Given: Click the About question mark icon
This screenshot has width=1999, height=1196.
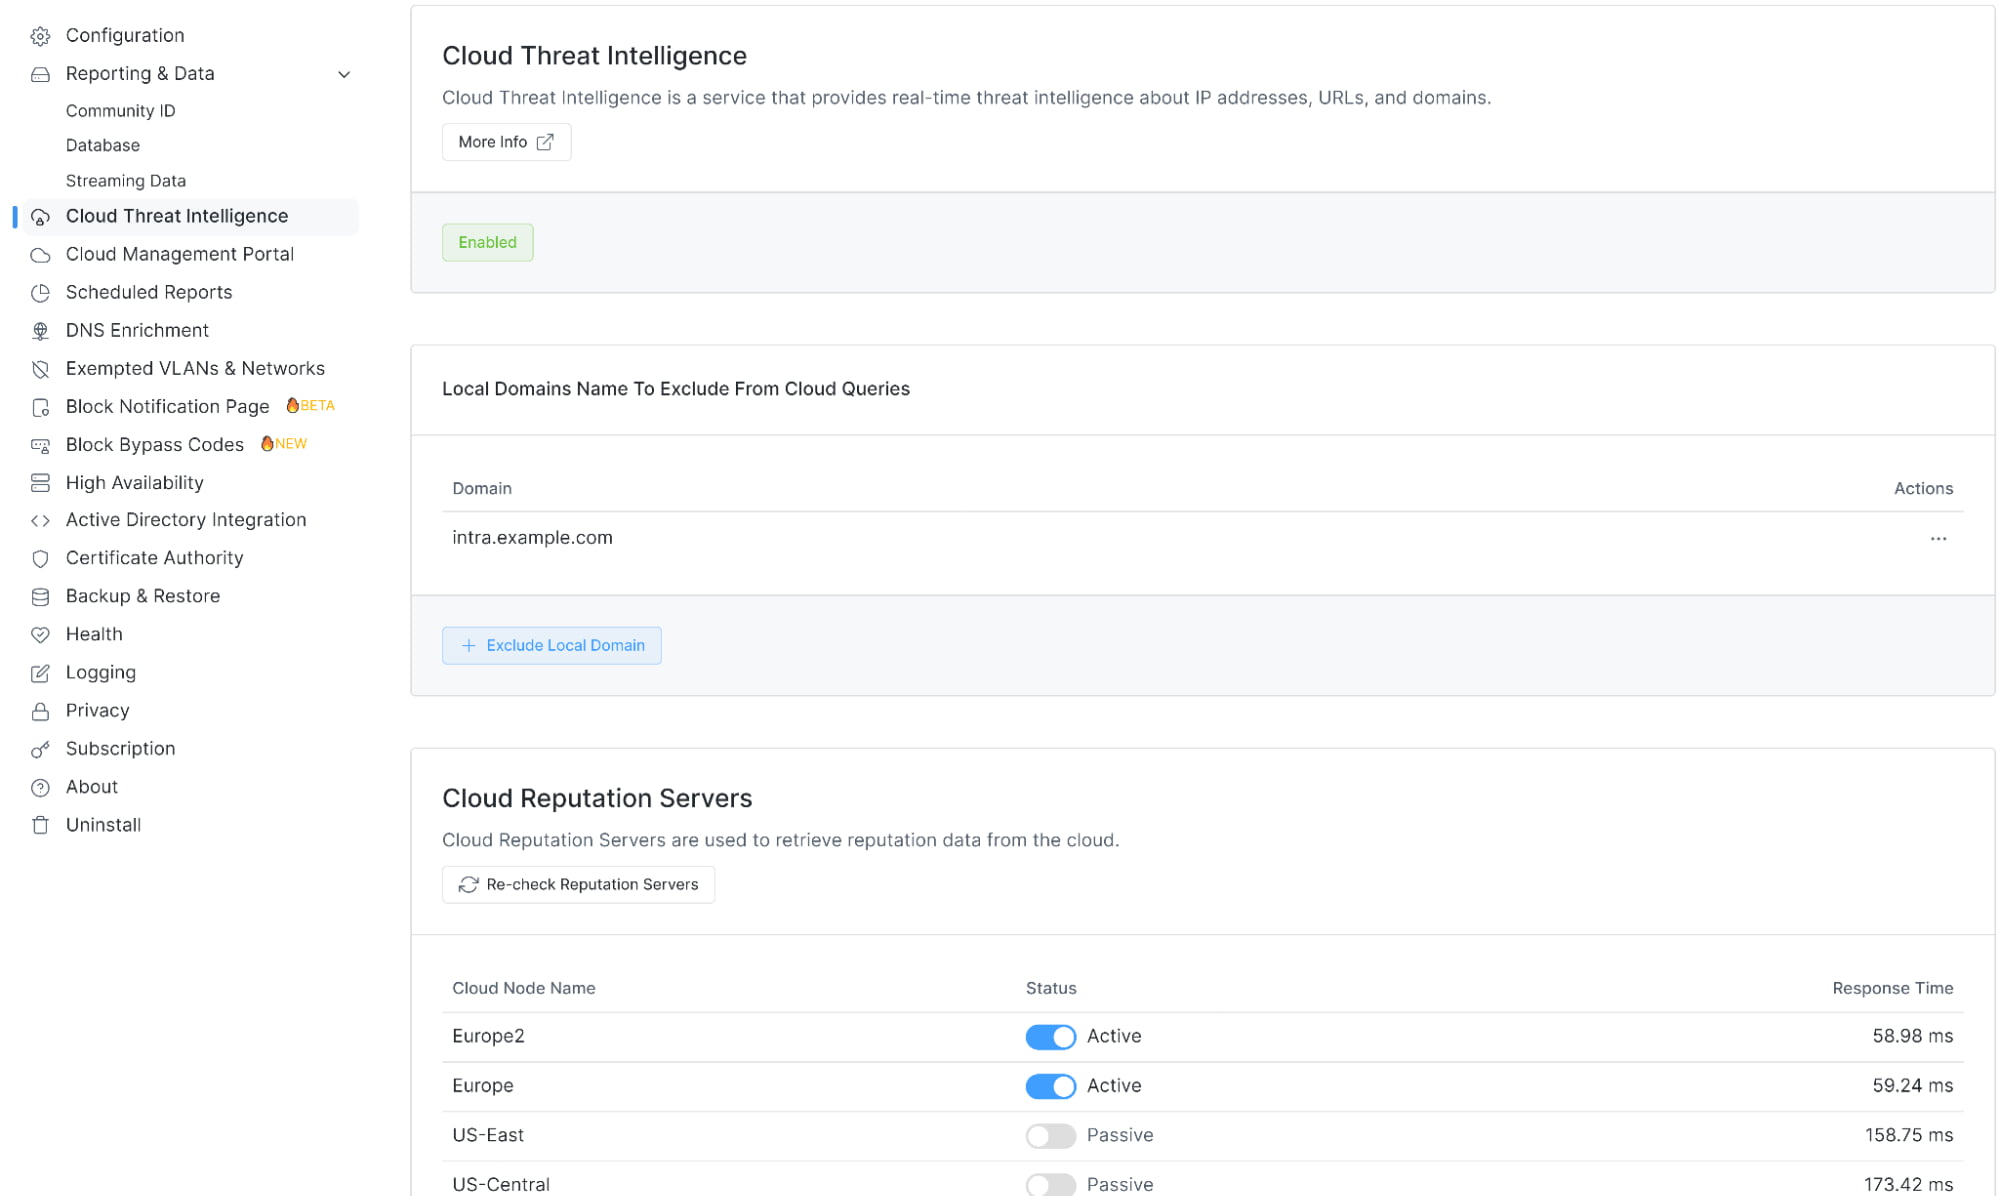Looking at the screenshot, I should [x=40, y=788].
